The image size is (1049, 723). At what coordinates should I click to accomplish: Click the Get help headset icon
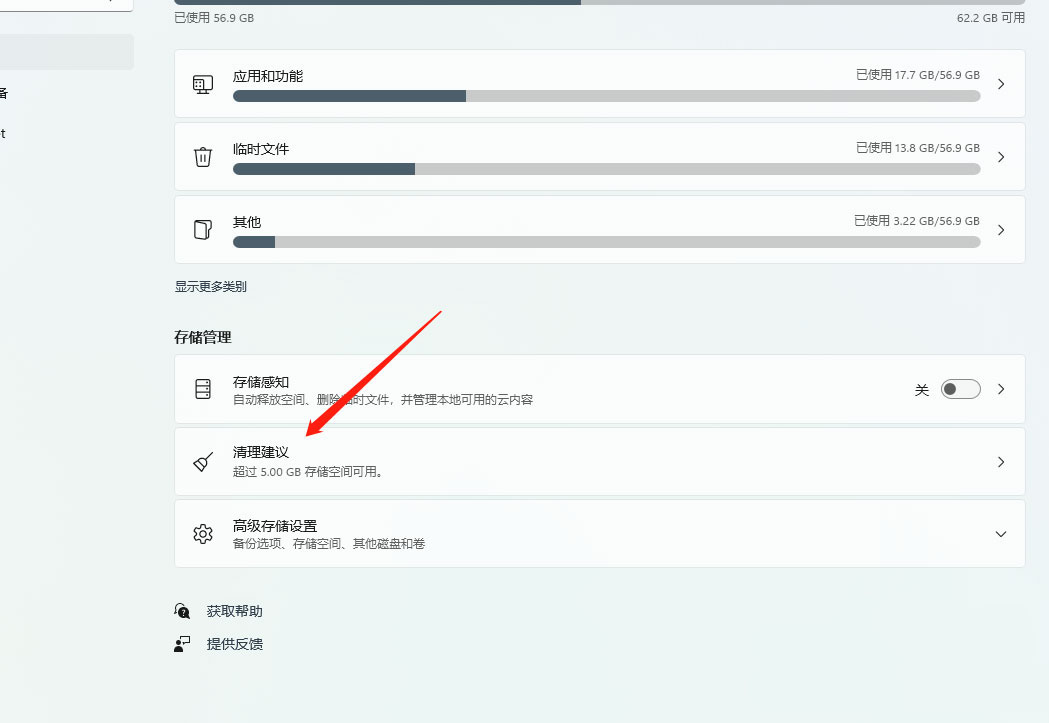pos(182,611)
